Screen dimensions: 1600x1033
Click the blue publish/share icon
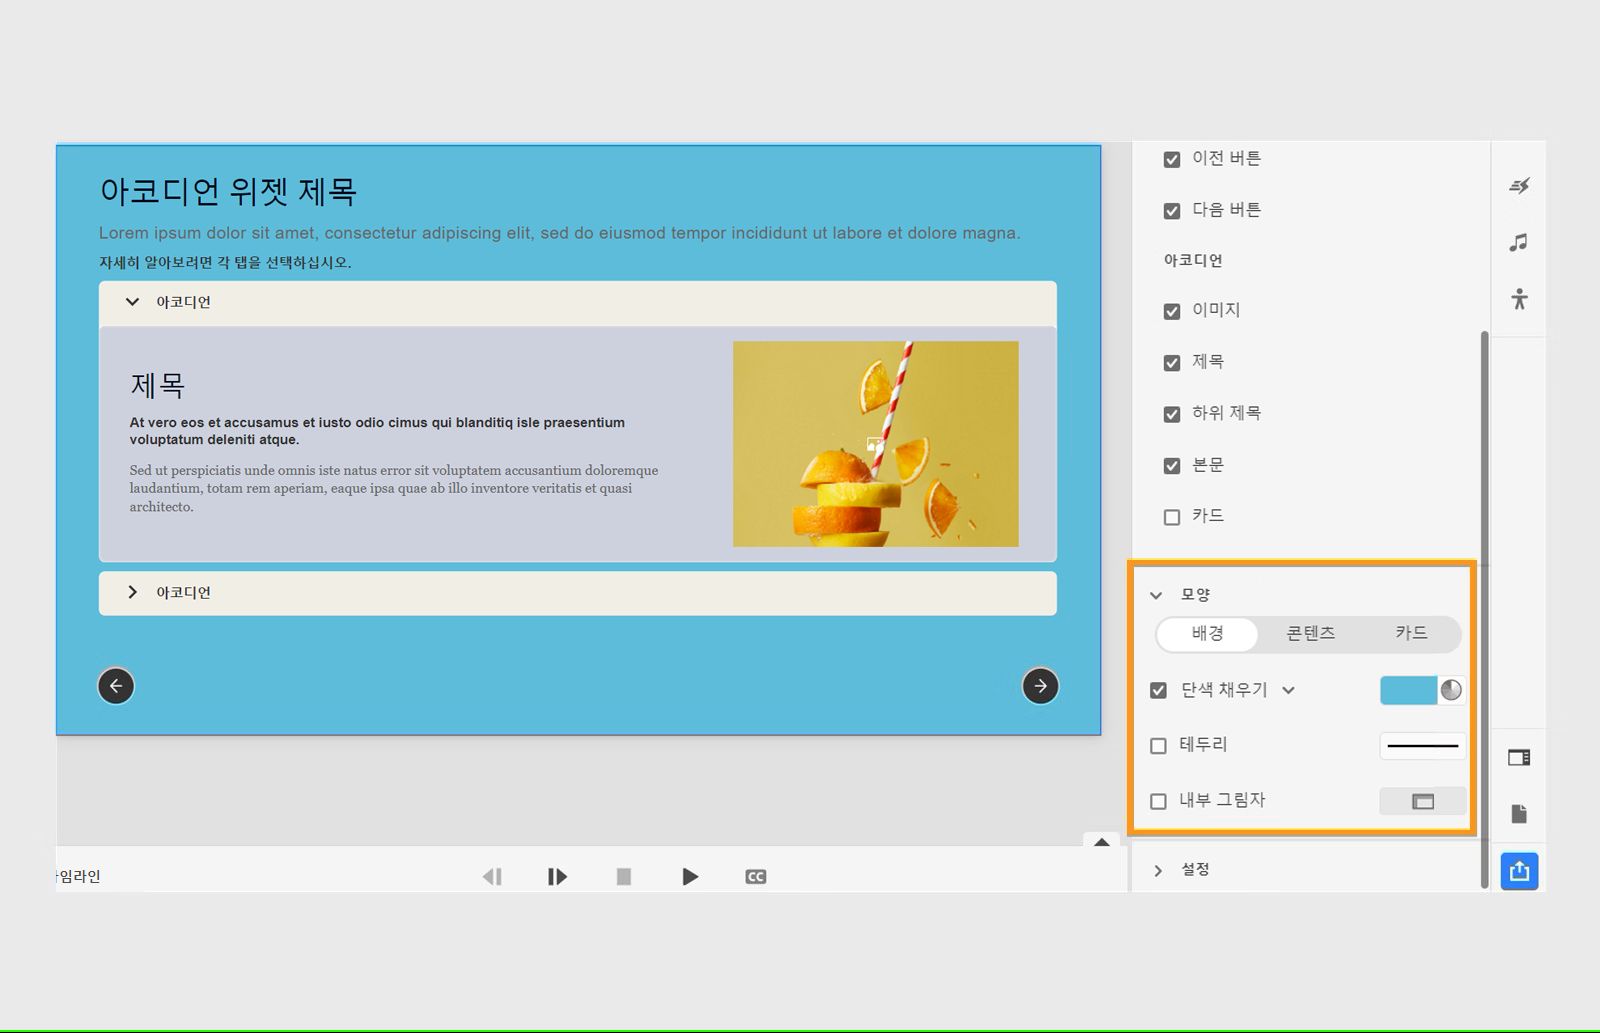(1519, 870)
